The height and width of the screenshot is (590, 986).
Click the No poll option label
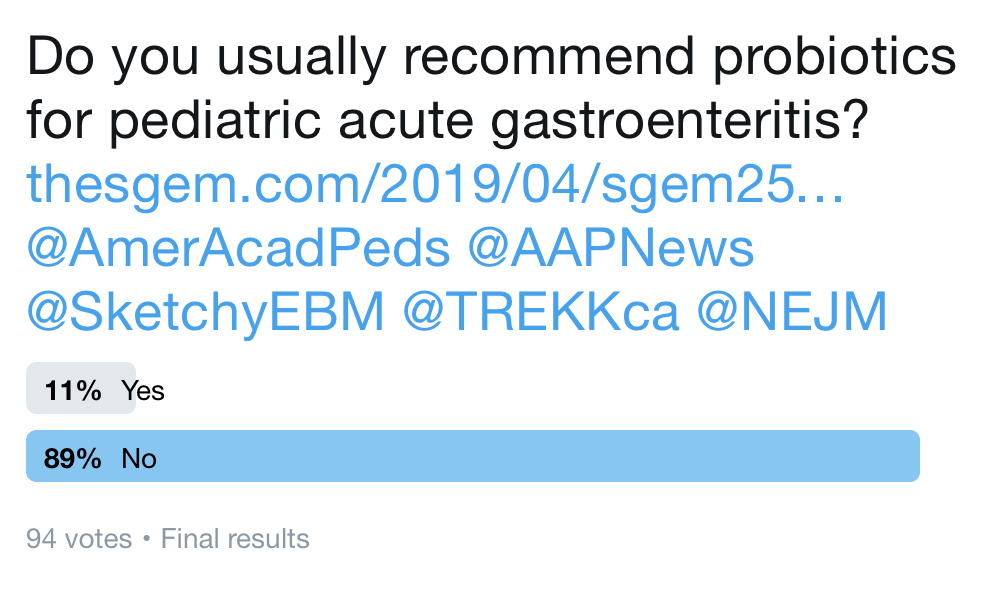(x=139, y=459)
